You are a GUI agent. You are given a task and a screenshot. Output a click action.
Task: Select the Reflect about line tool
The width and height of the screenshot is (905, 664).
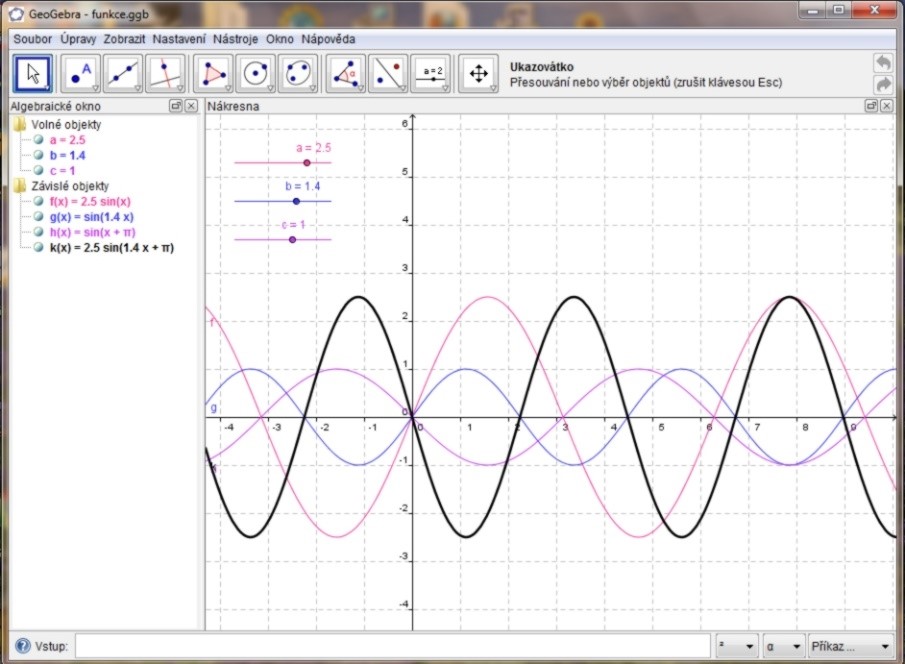(389, 74)
